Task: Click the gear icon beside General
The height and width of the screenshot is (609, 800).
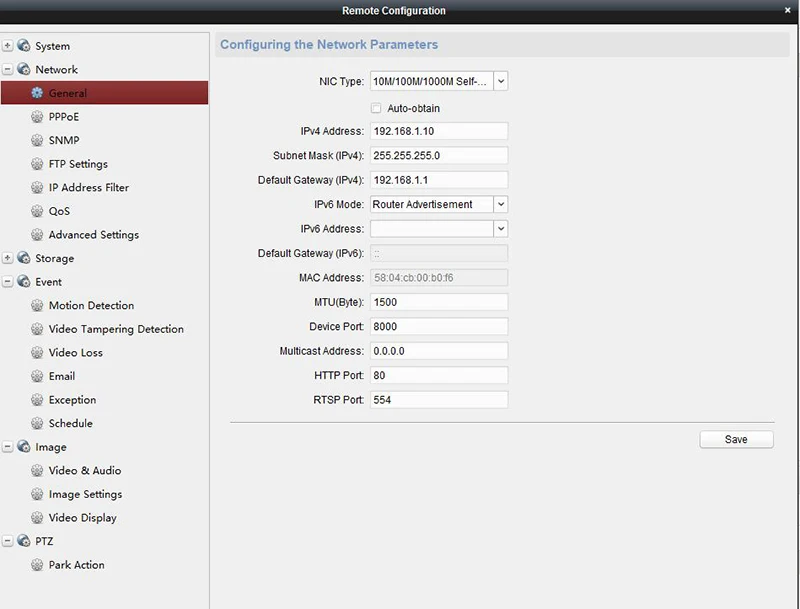Action: click(x=37, y=93)
